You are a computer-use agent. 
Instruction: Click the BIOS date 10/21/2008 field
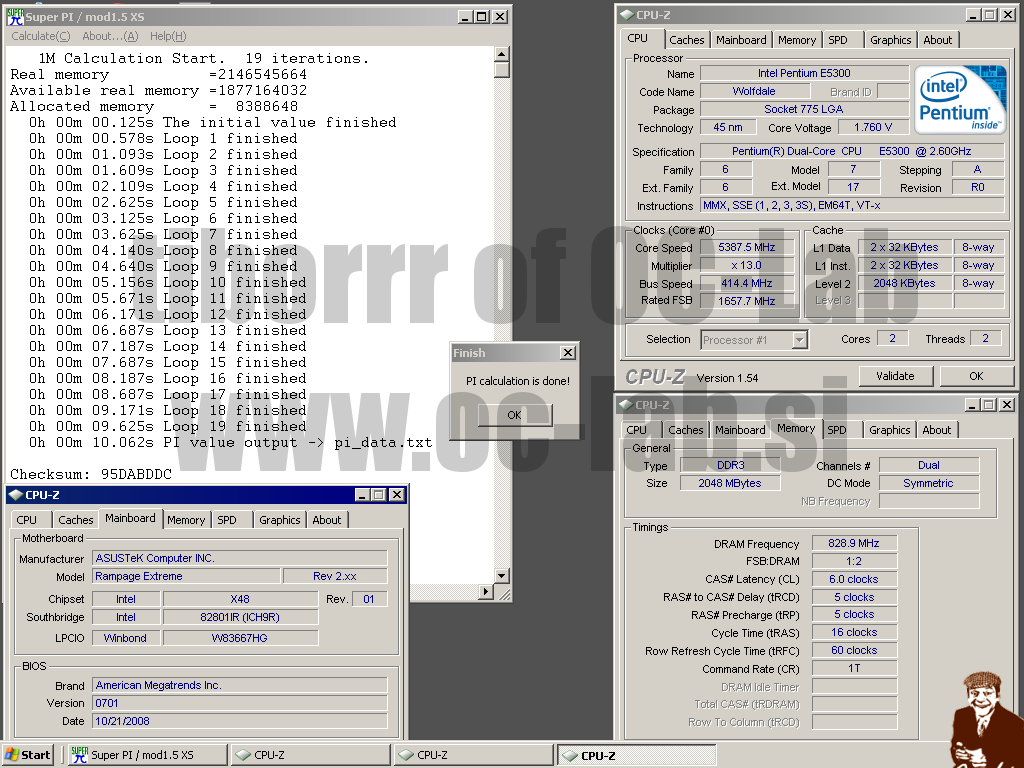[240, 721]
